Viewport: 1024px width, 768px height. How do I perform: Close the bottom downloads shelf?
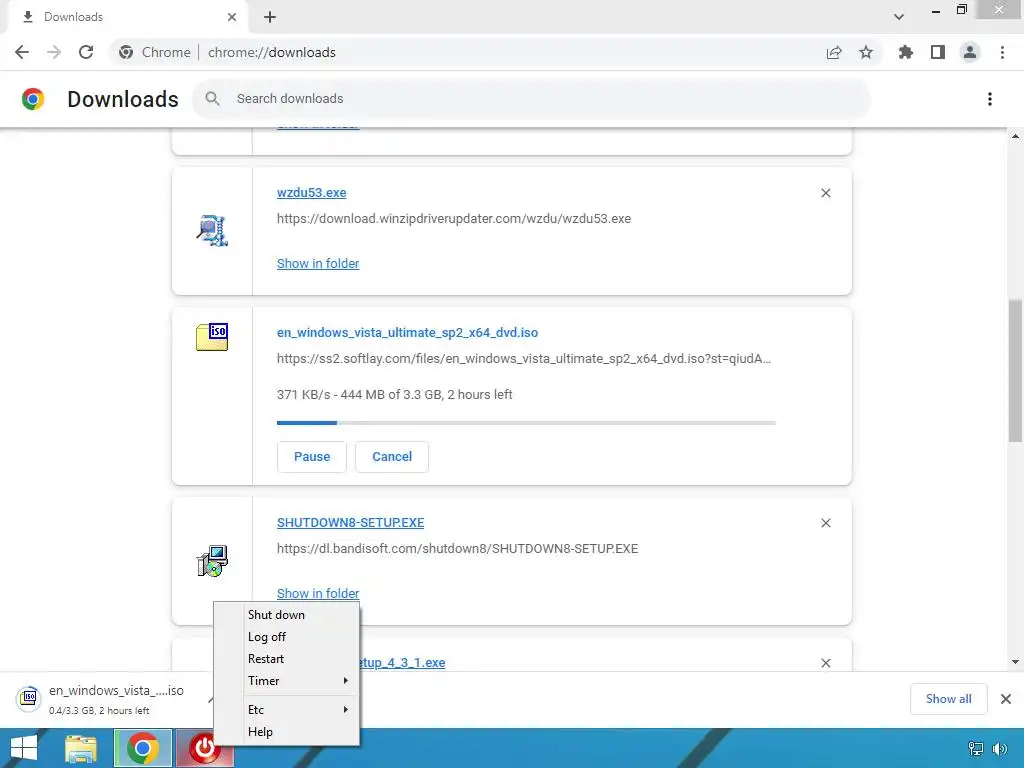point(1006,699)
